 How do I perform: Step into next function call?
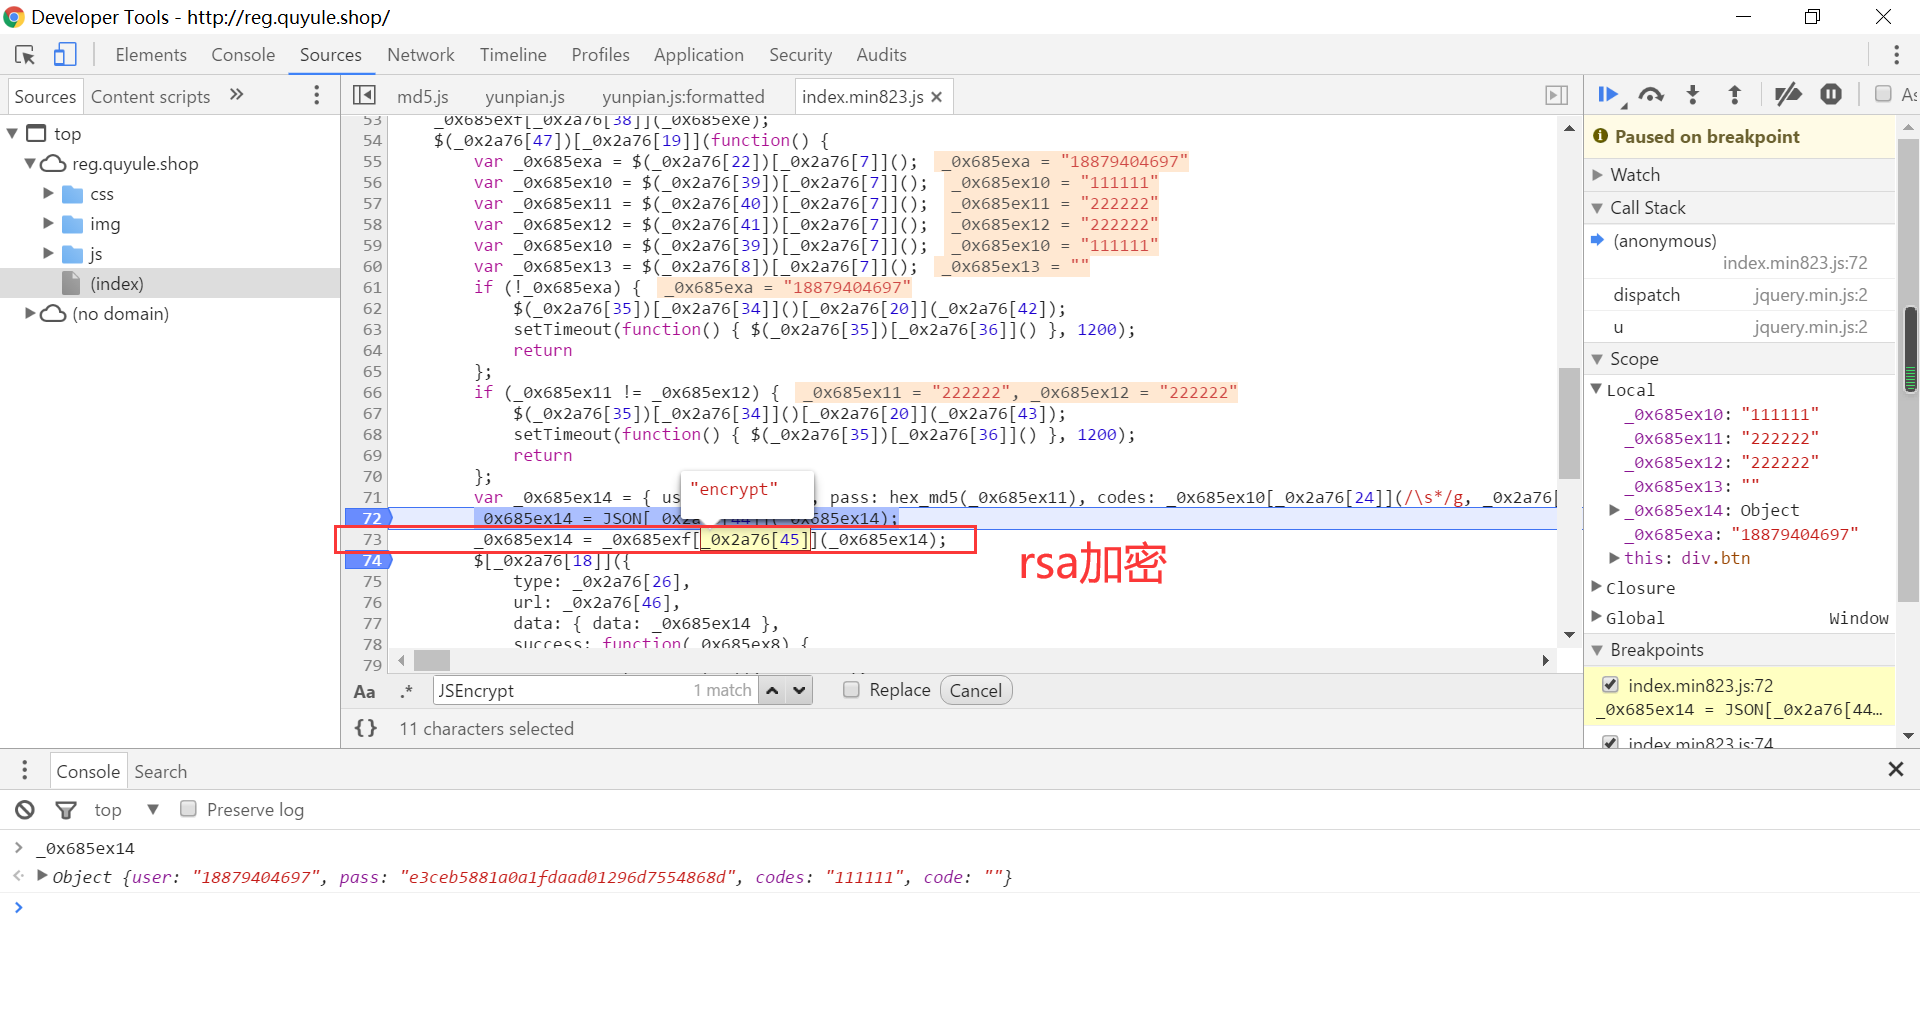point(1693,95)
